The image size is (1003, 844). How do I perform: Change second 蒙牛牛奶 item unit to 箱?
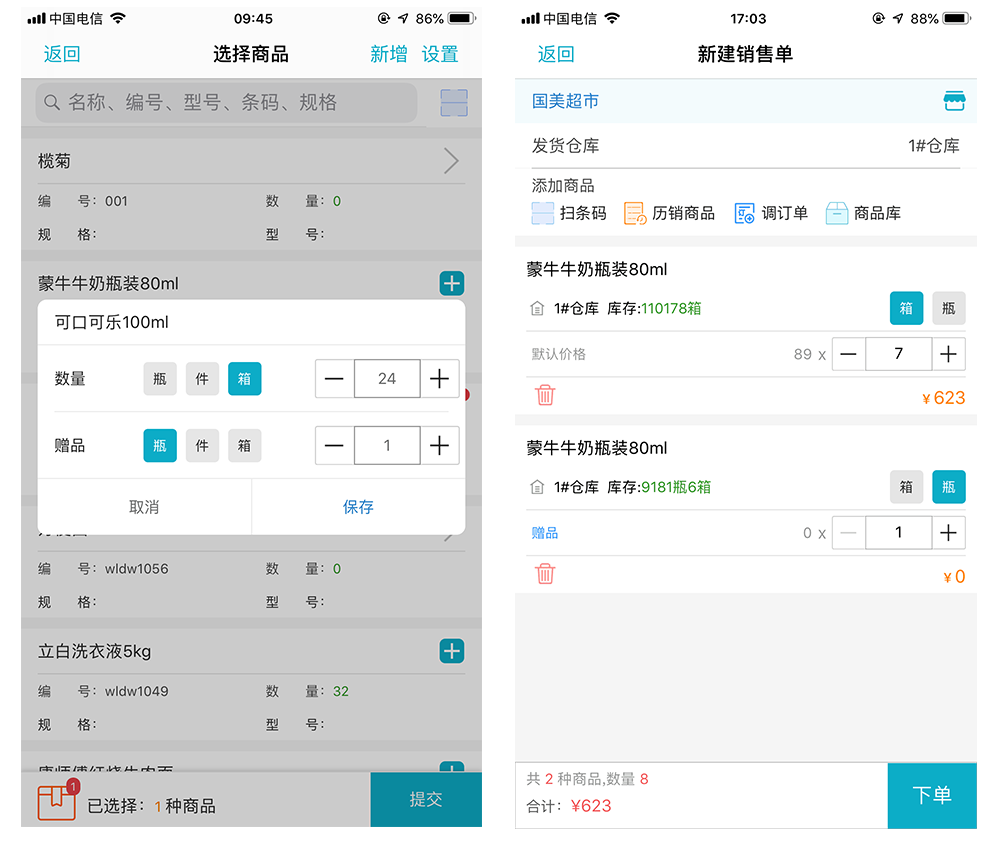(906, 487)
